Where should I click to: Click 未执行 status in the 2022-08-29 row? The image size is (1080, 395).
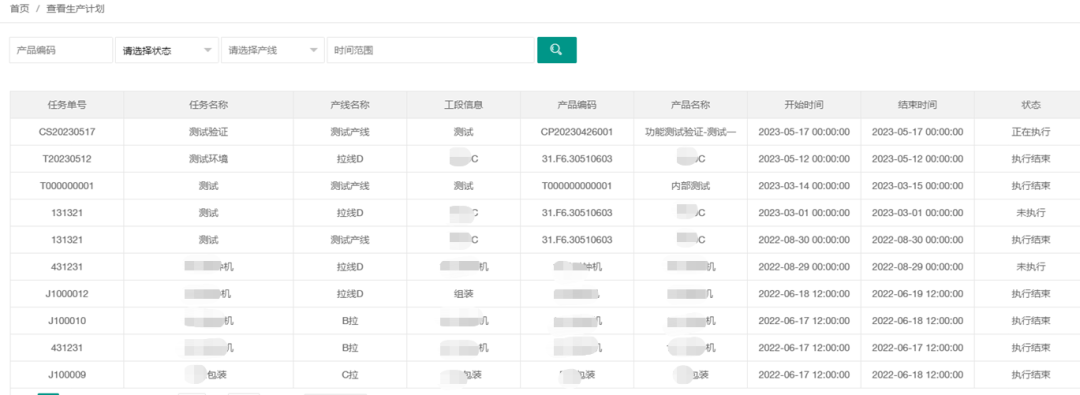click(1031, 267)
